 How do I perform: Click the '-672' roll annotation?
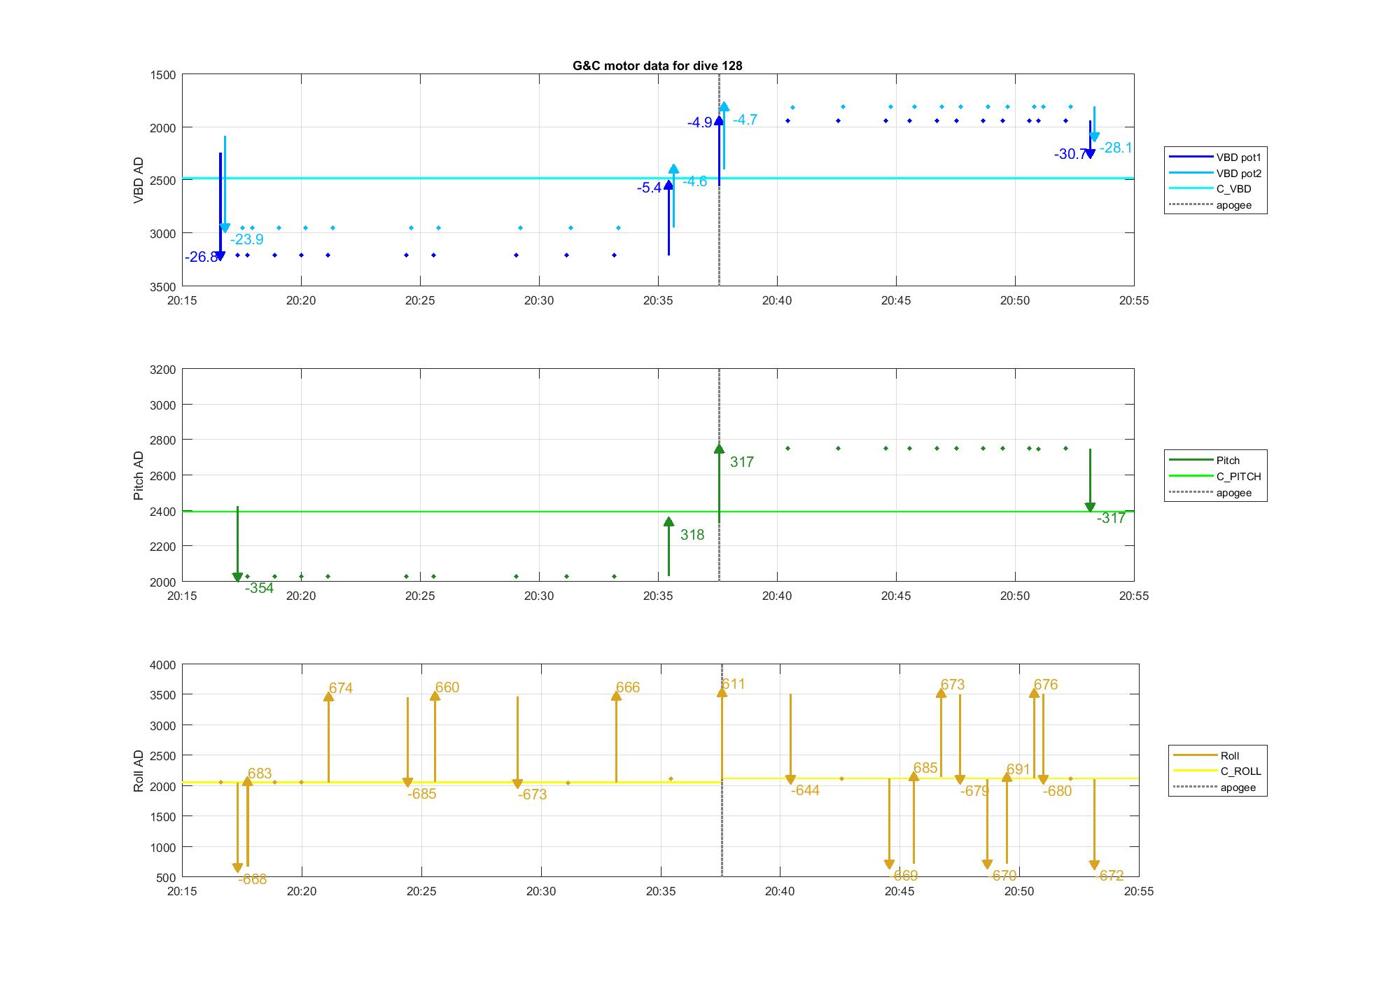(x=1109, y=876)
